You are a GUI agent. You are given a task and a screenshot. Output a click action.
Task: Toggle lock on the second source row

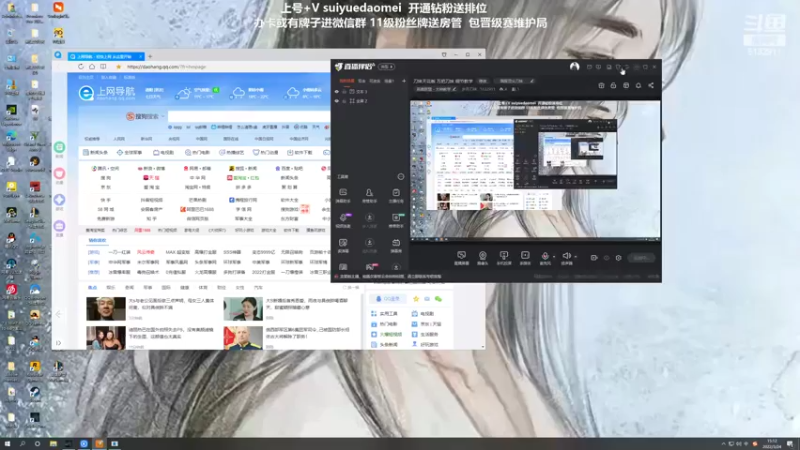[344, 101]
